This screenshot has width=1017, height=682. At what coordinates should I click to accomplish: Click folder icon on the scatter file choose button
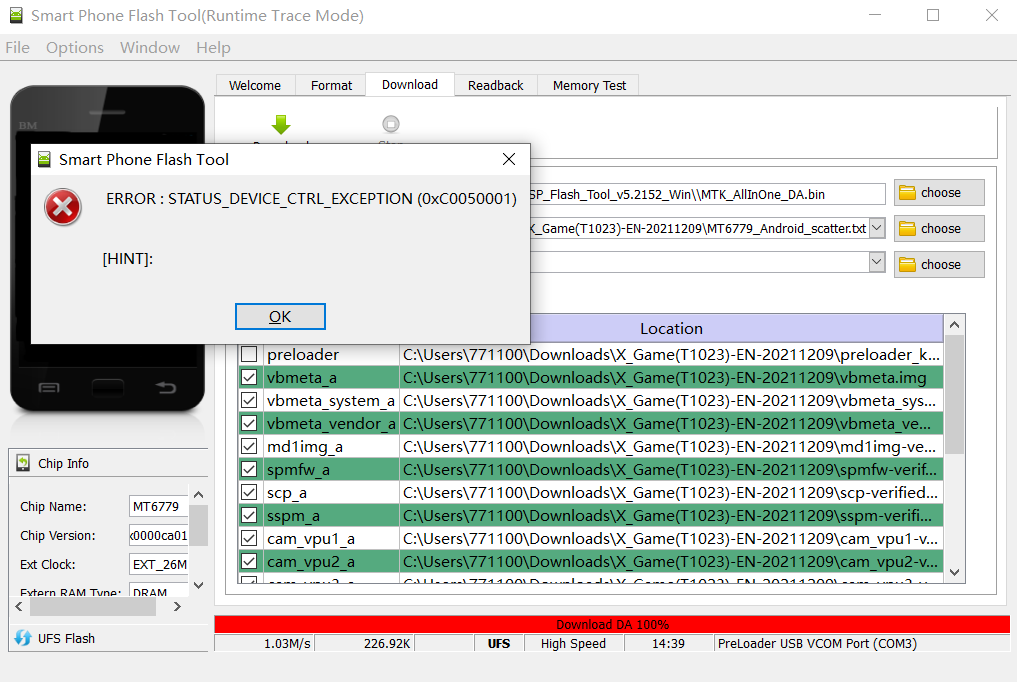coord(908,229)
